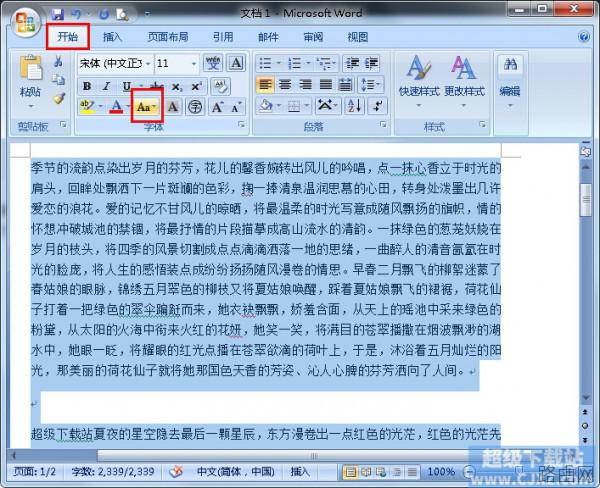Image resolution: width=600 pixels, height=488 pixels.
Task: Increase paragraph indent
Action: [x=371, y=63]
